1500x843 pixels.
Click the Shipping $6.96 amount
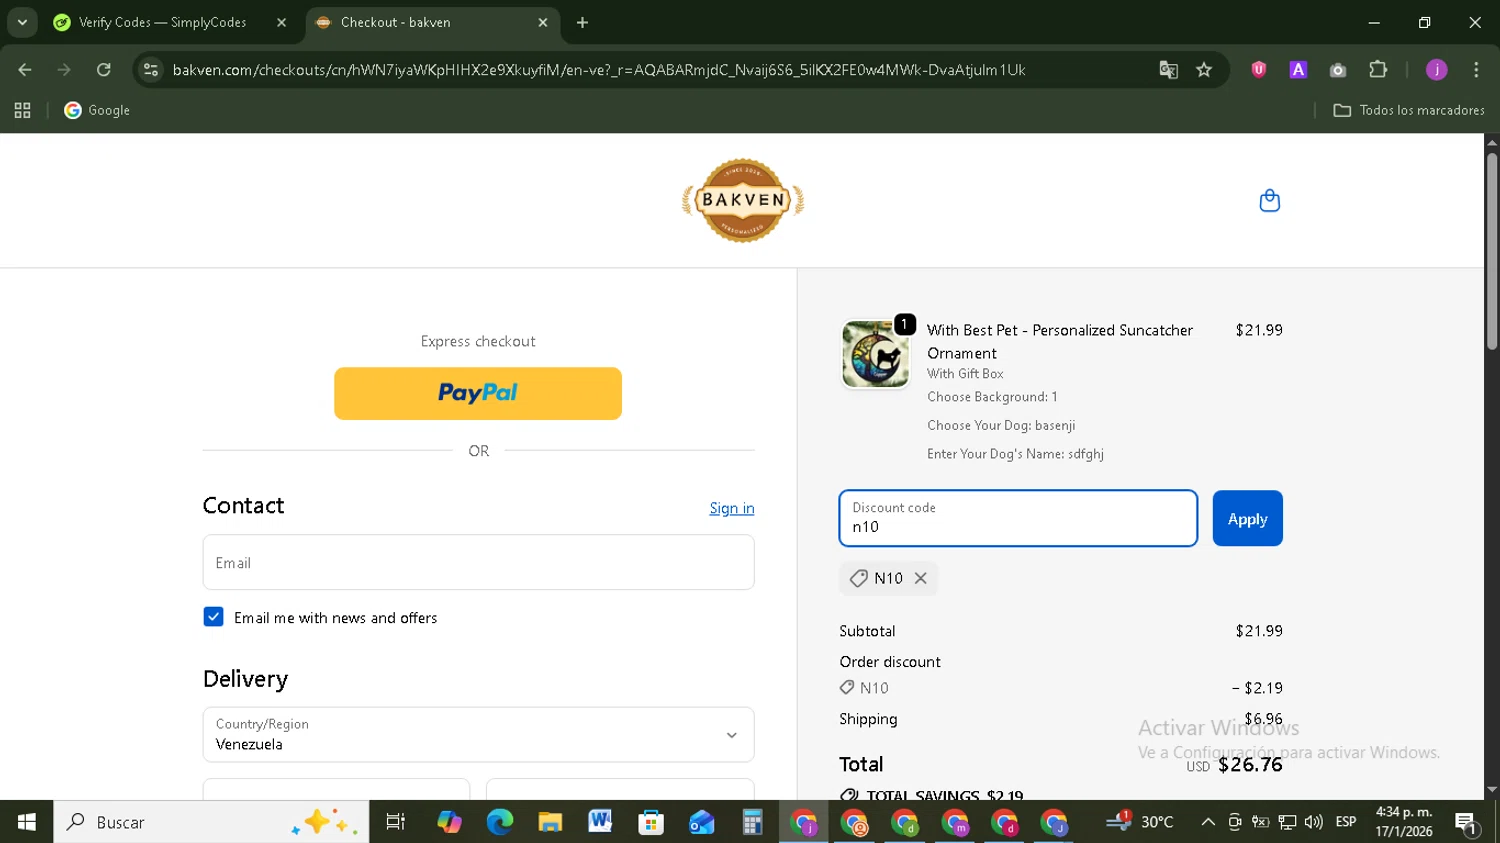1263,719
